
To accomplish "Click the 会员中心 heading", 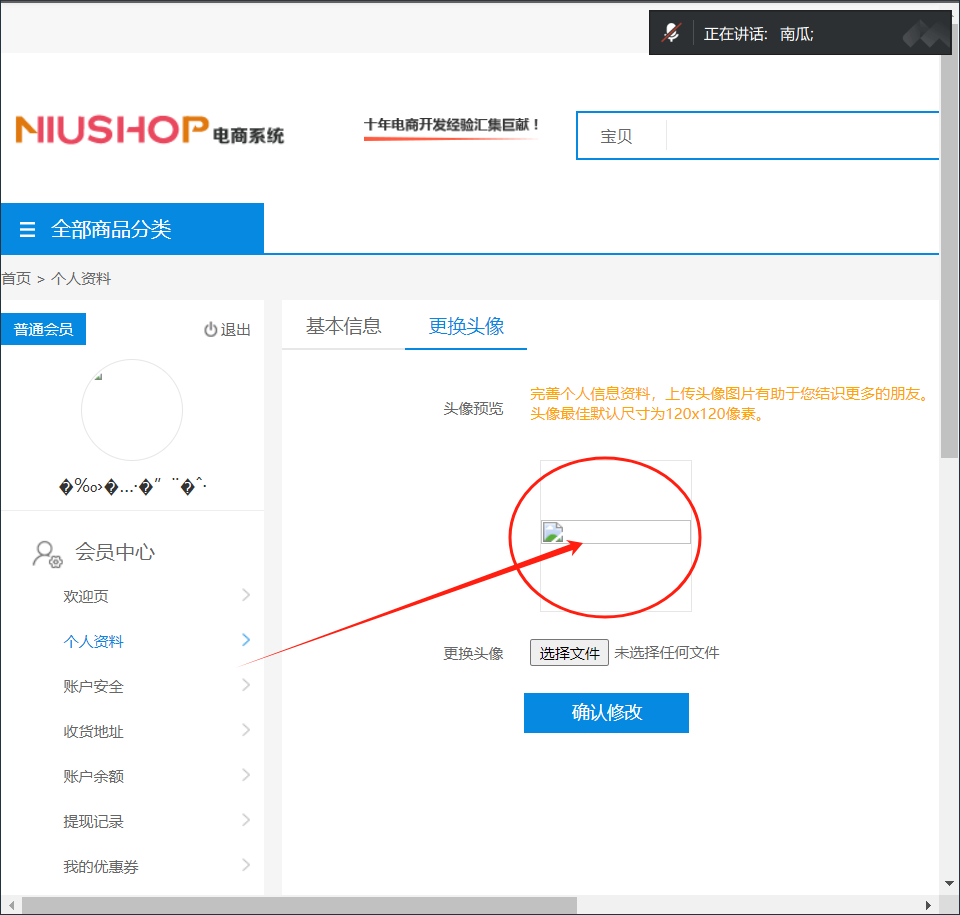I will 114,552.
